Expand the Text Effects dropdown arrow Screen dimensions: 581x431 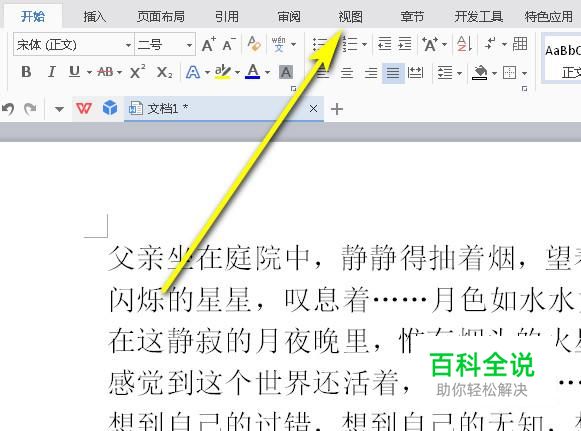pyautogui.click(x=208, y=72)
